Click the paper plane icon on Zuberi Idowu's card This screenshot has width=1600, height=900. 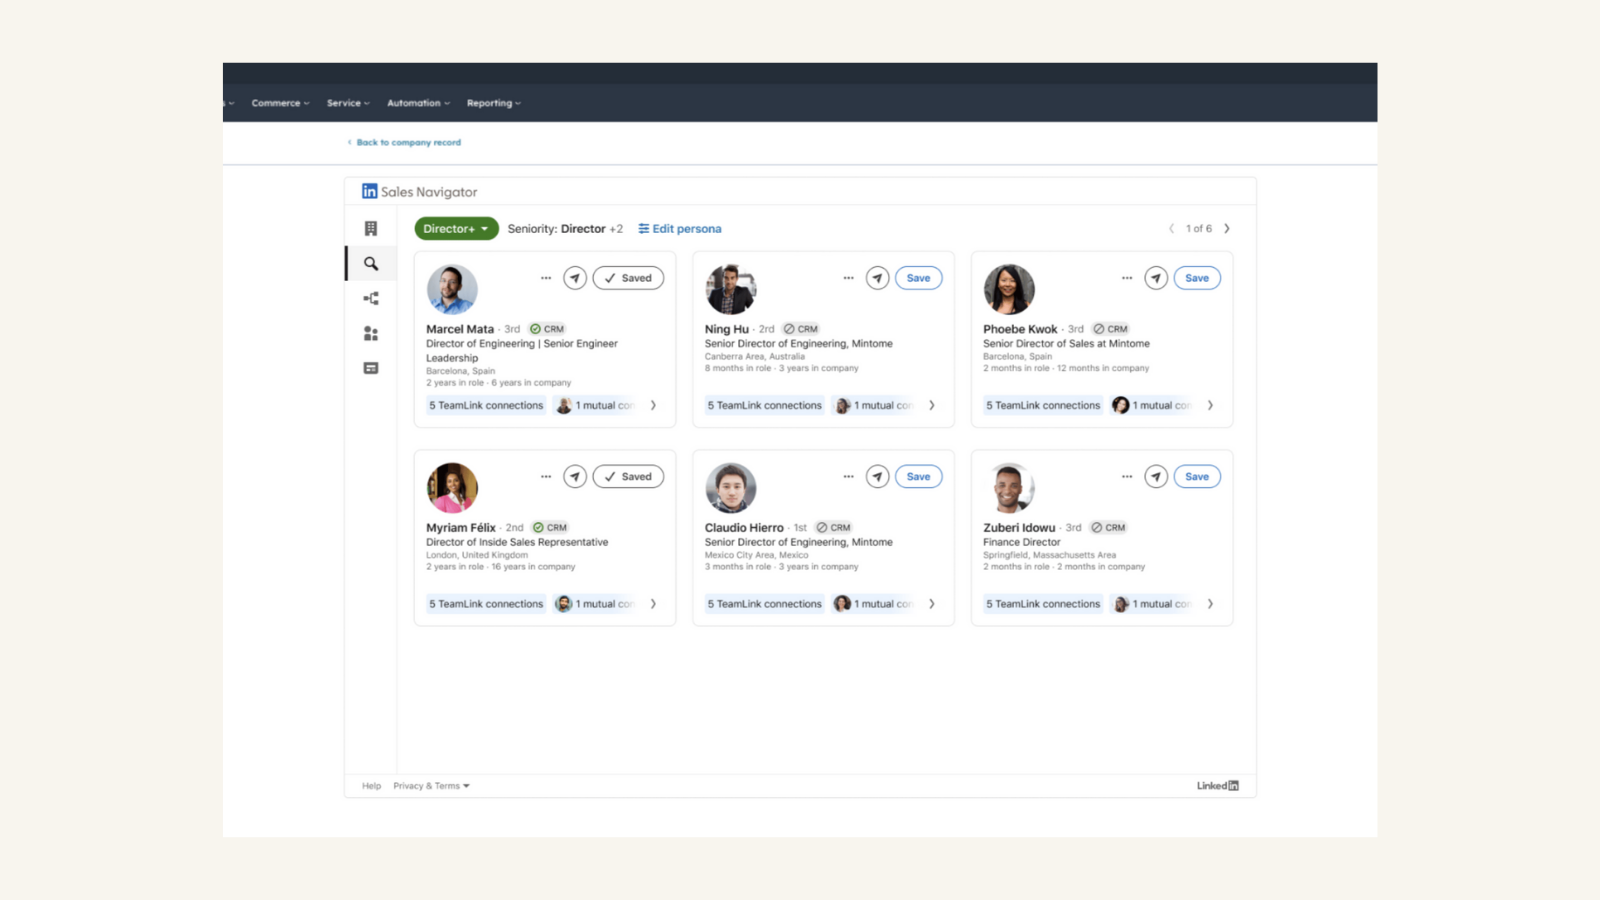tap(1156, 476)
